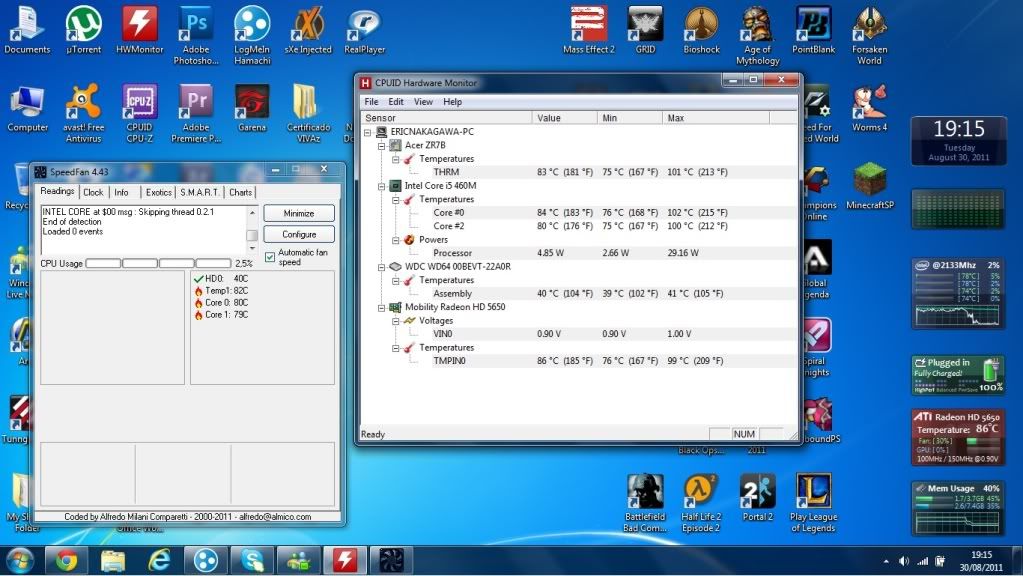1023x576 pixels.
Task: Collapse the Mobility Radeon HD 5650 node
Action: (382, 307)
